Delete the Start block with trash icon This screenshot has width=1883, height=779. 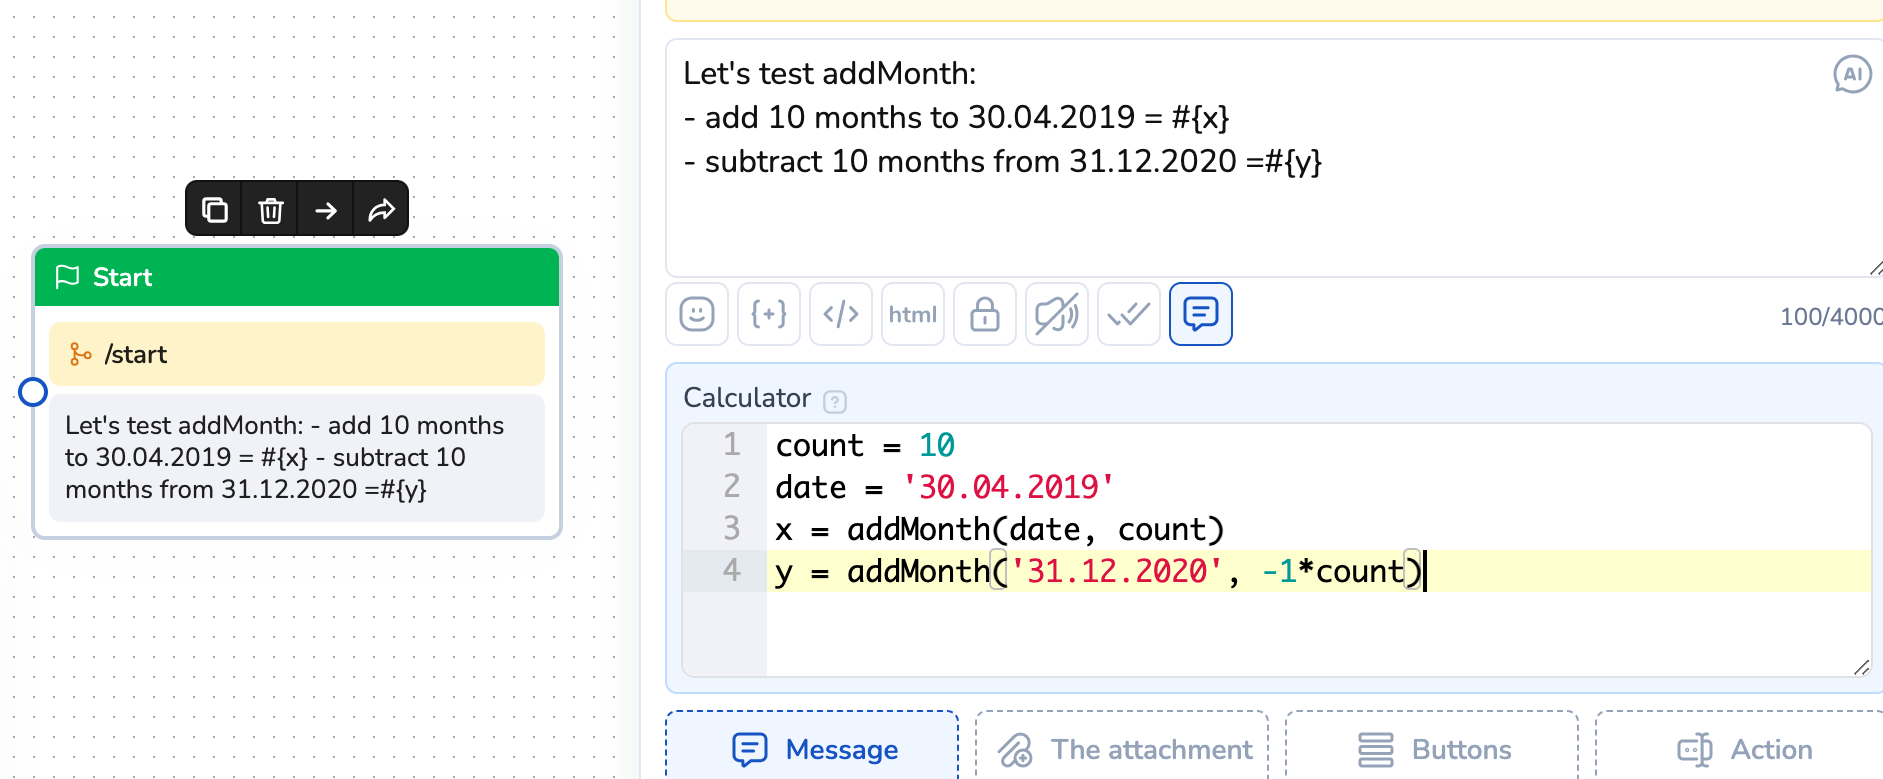[270, 210]
